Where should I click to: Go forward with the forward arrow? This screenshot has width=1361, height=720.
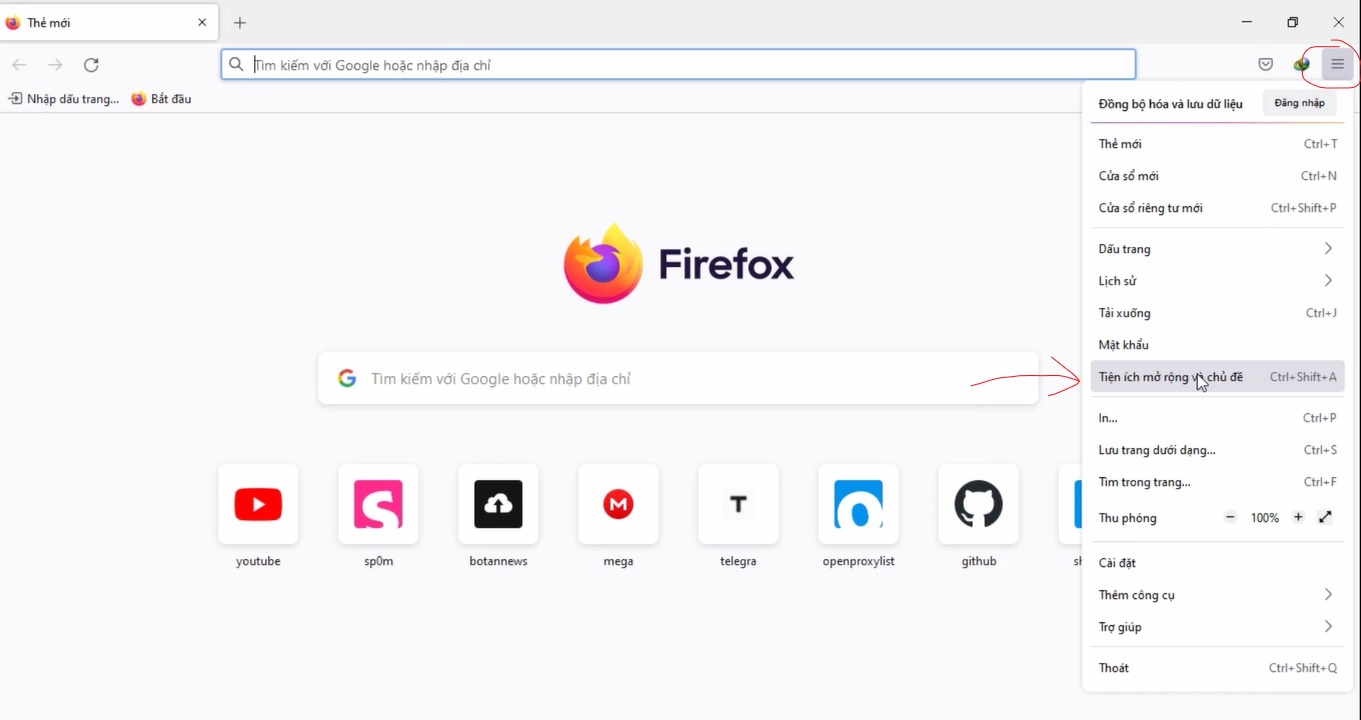[55, 65]
